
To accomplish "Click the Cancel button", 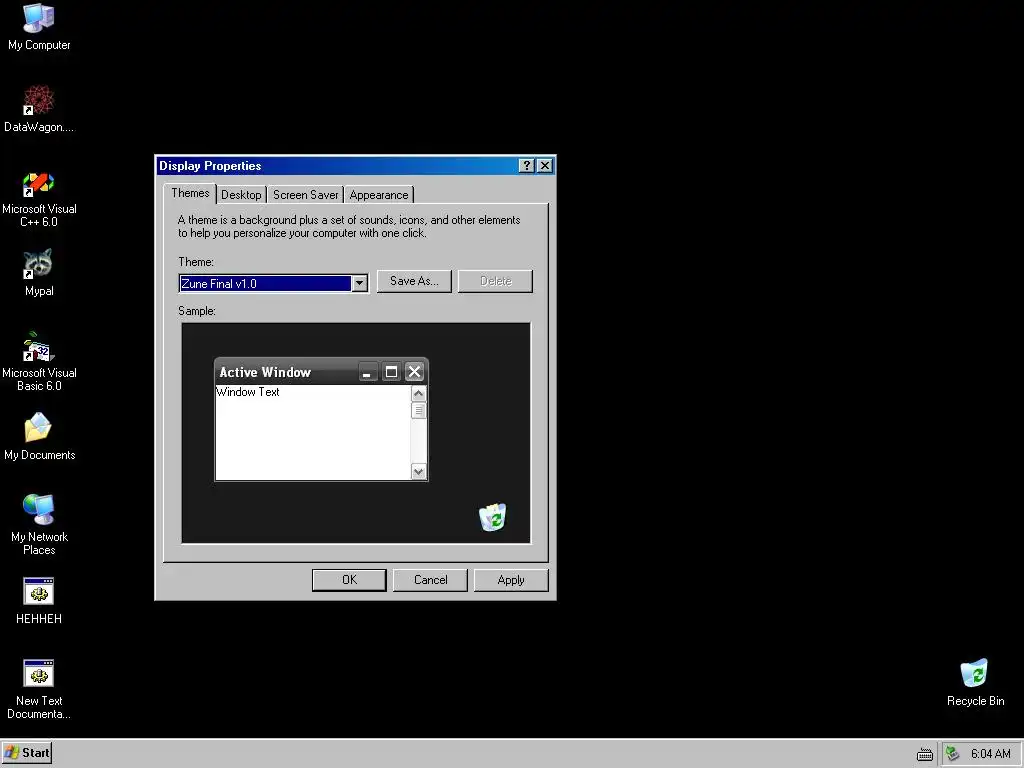I will [430, 580].
